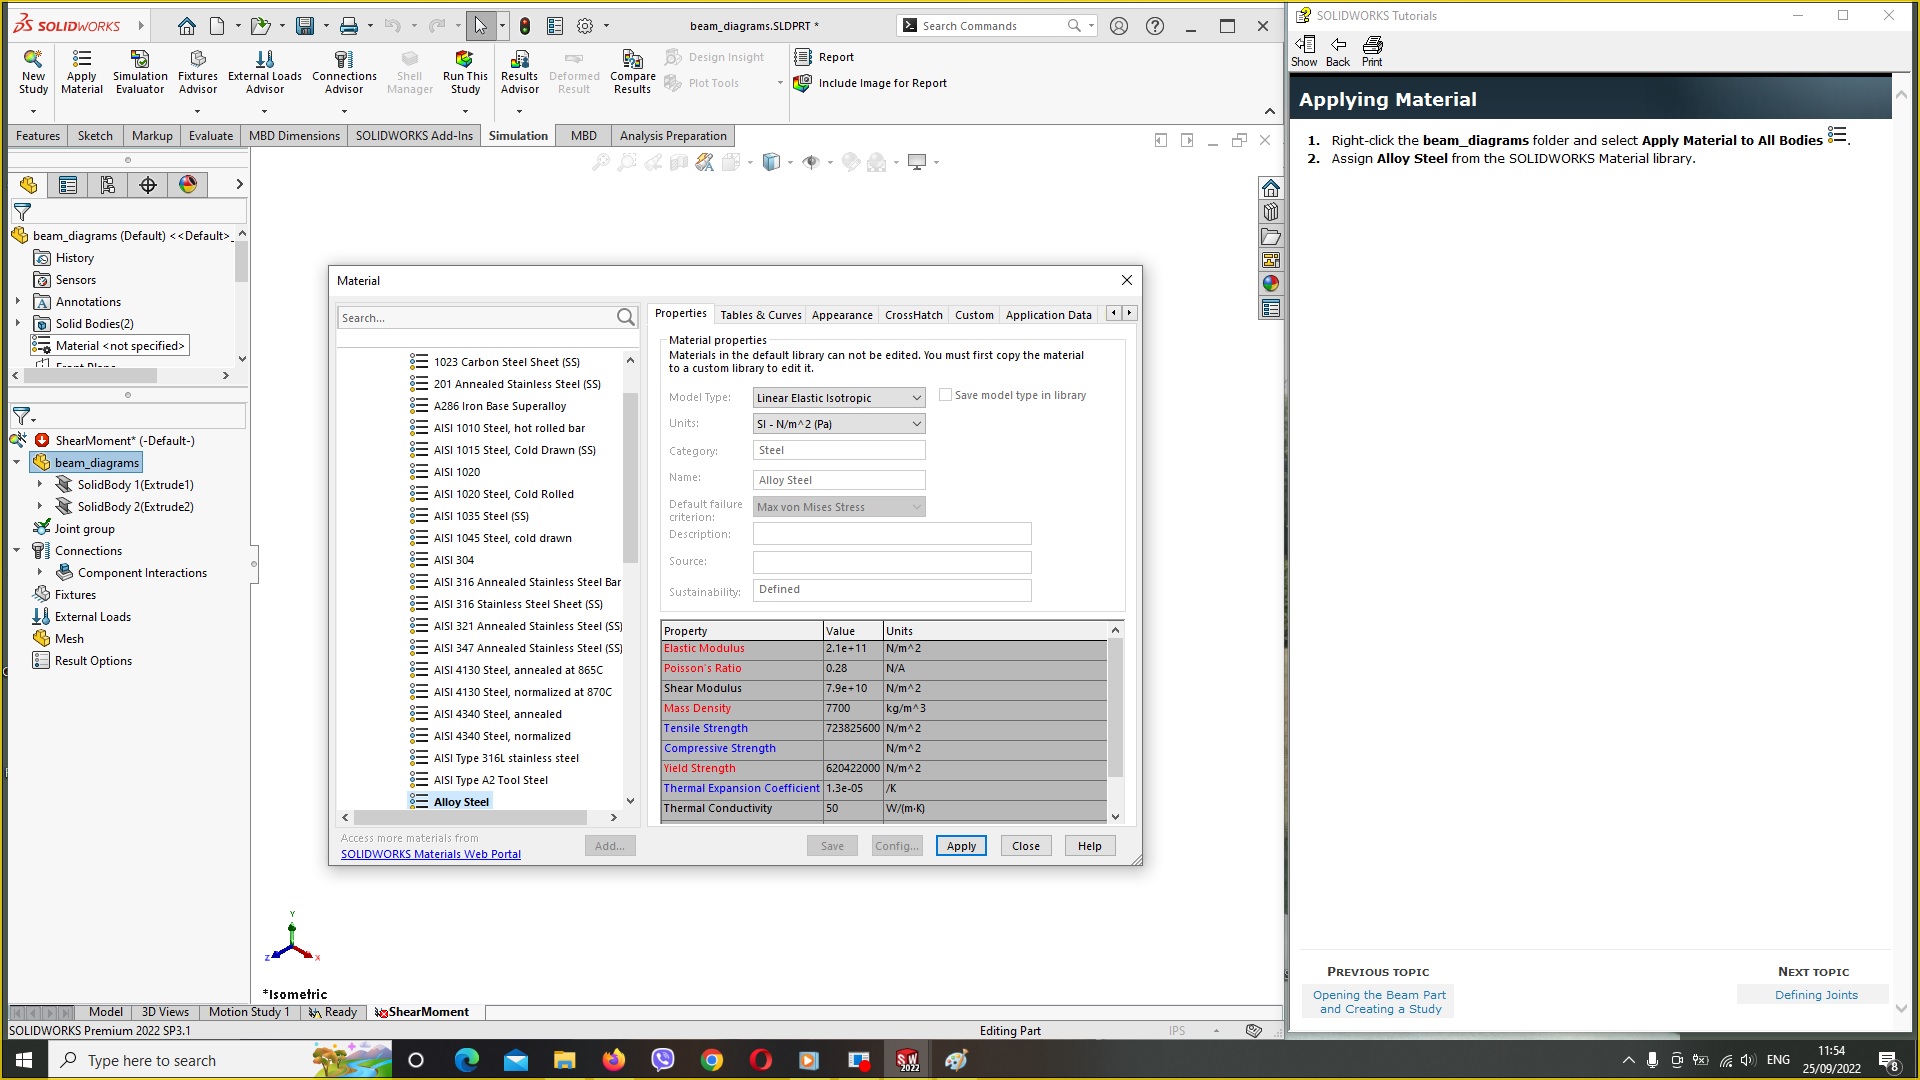Open SOLIDWORKS Materials Web Portal link

[431, 854]
